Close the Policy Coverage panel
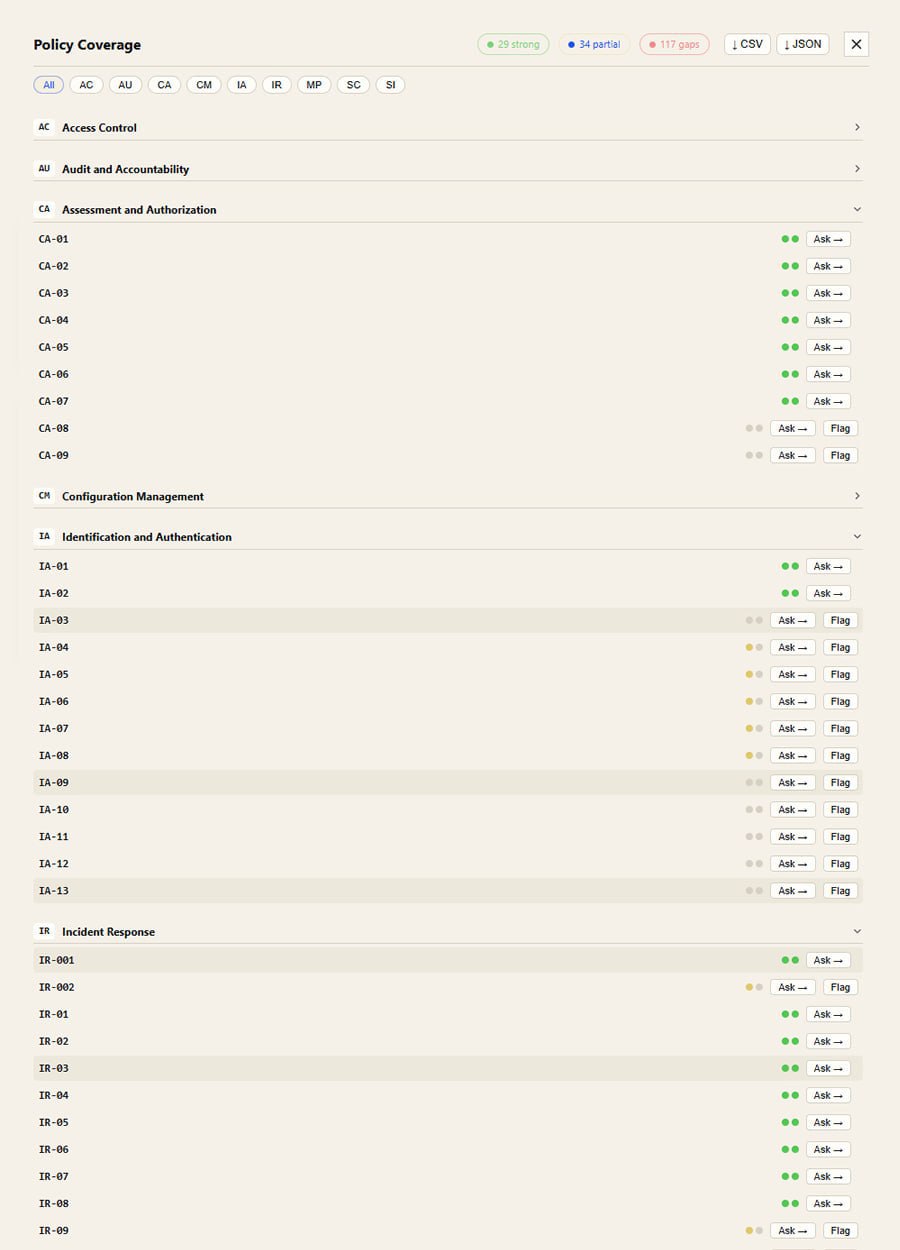The image size is (900, 1250). pos(856,44)
